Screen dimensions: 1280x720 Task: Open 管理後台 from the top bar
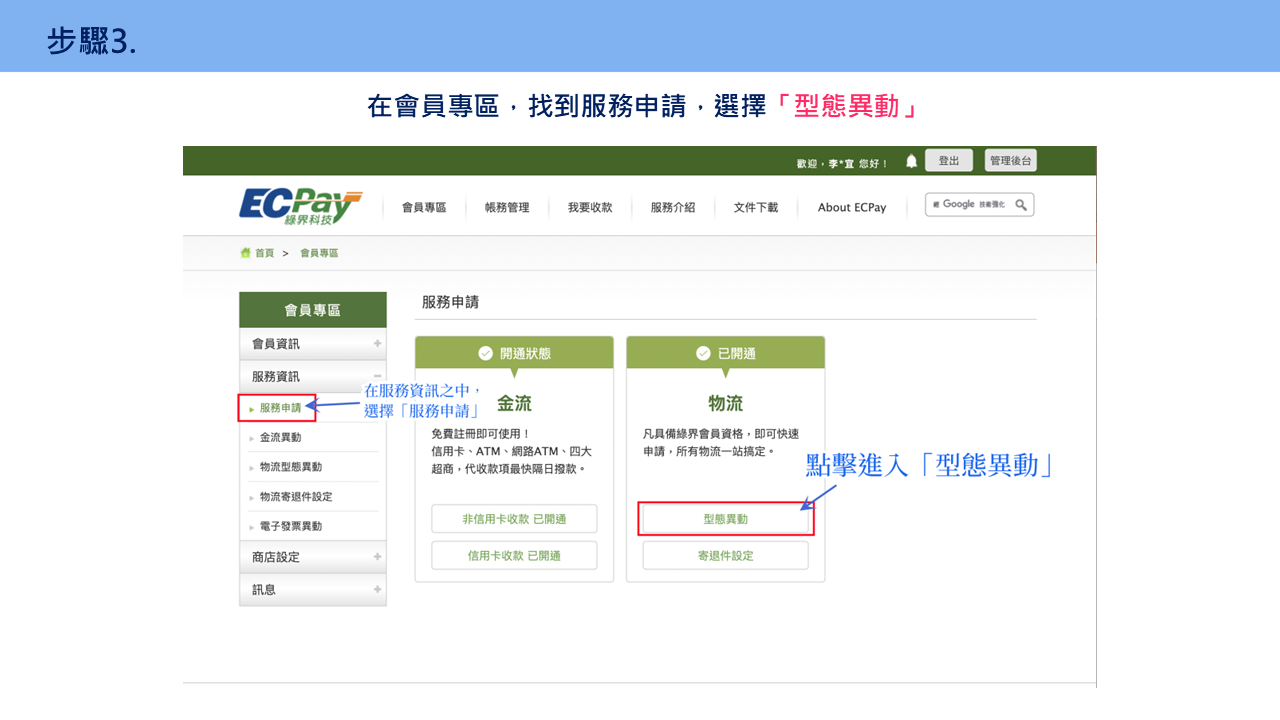(1011, 161)
